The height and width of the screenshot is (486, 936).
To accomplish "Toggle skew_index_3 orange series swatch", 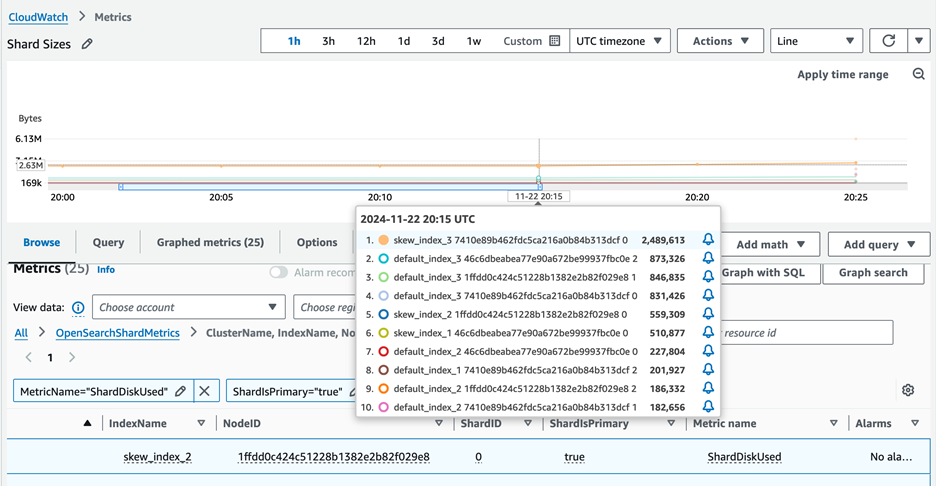I will (383, 240).
